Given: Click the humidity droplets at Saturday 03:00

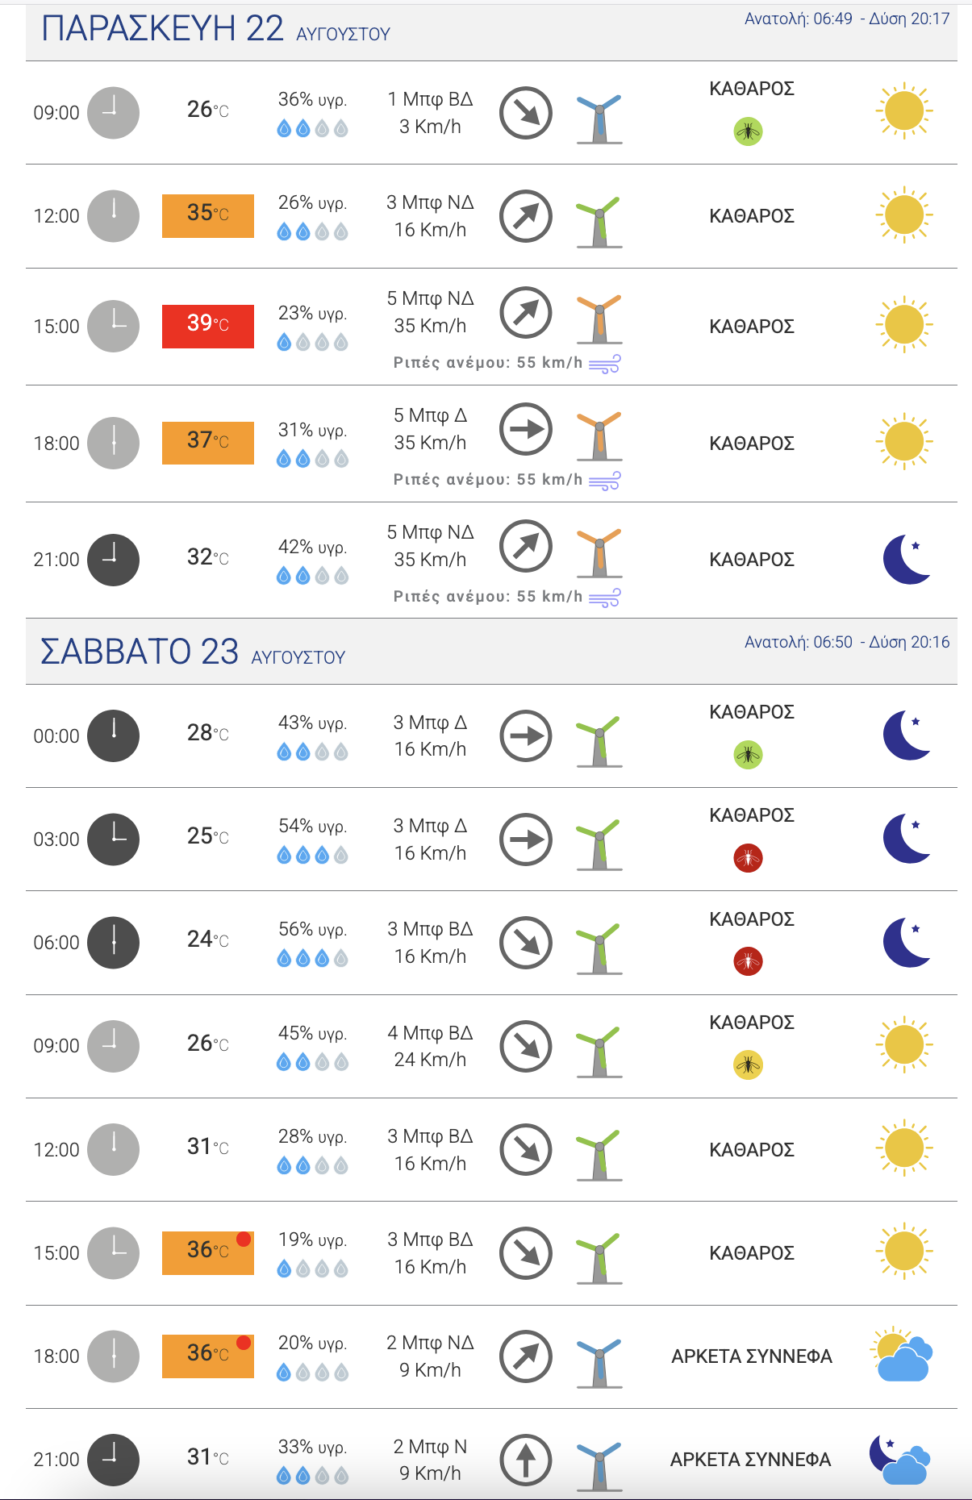Looking at the screenshot, I should point(312,855).
